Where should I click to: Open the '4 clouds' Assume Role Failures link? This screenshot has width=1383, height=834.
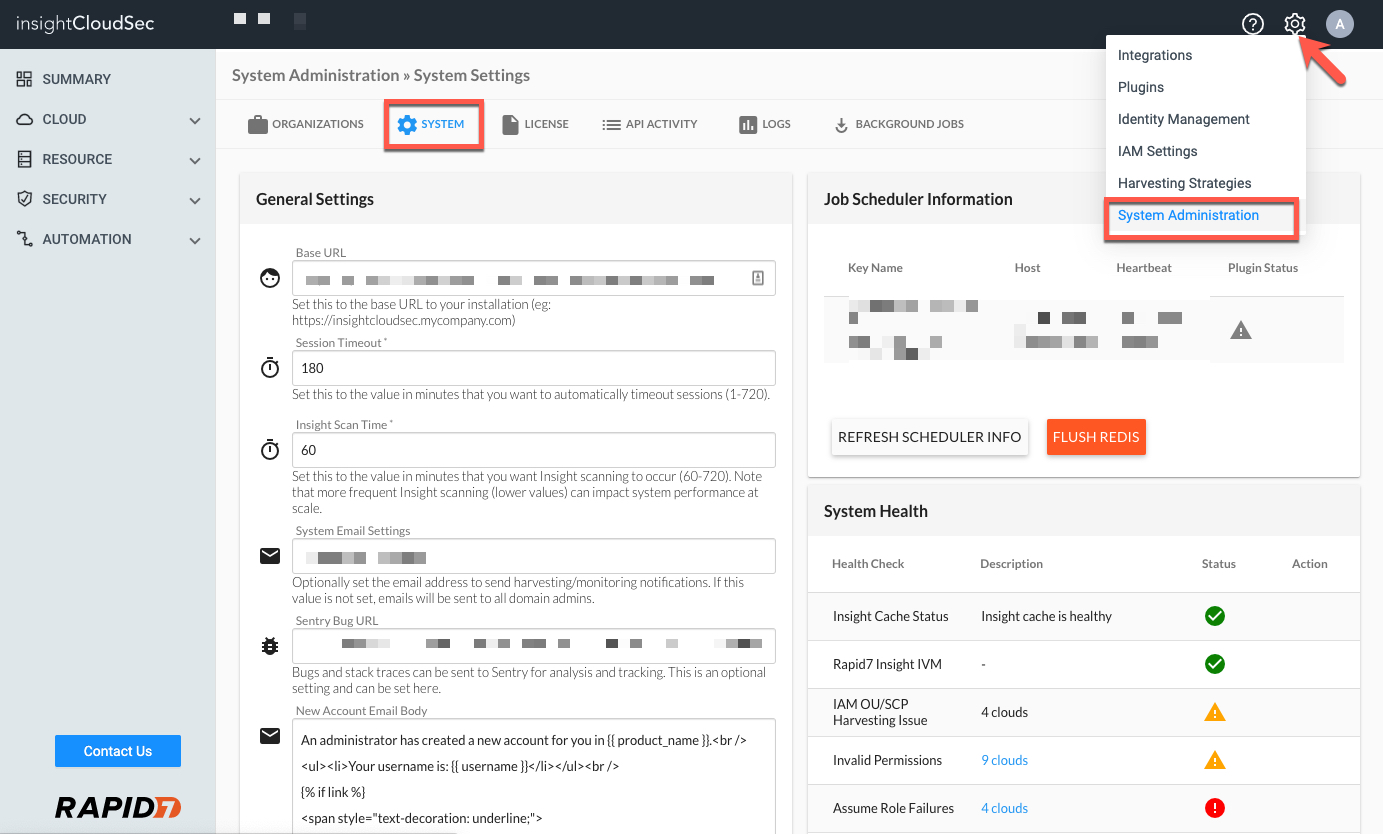(x=1005, y=808)
